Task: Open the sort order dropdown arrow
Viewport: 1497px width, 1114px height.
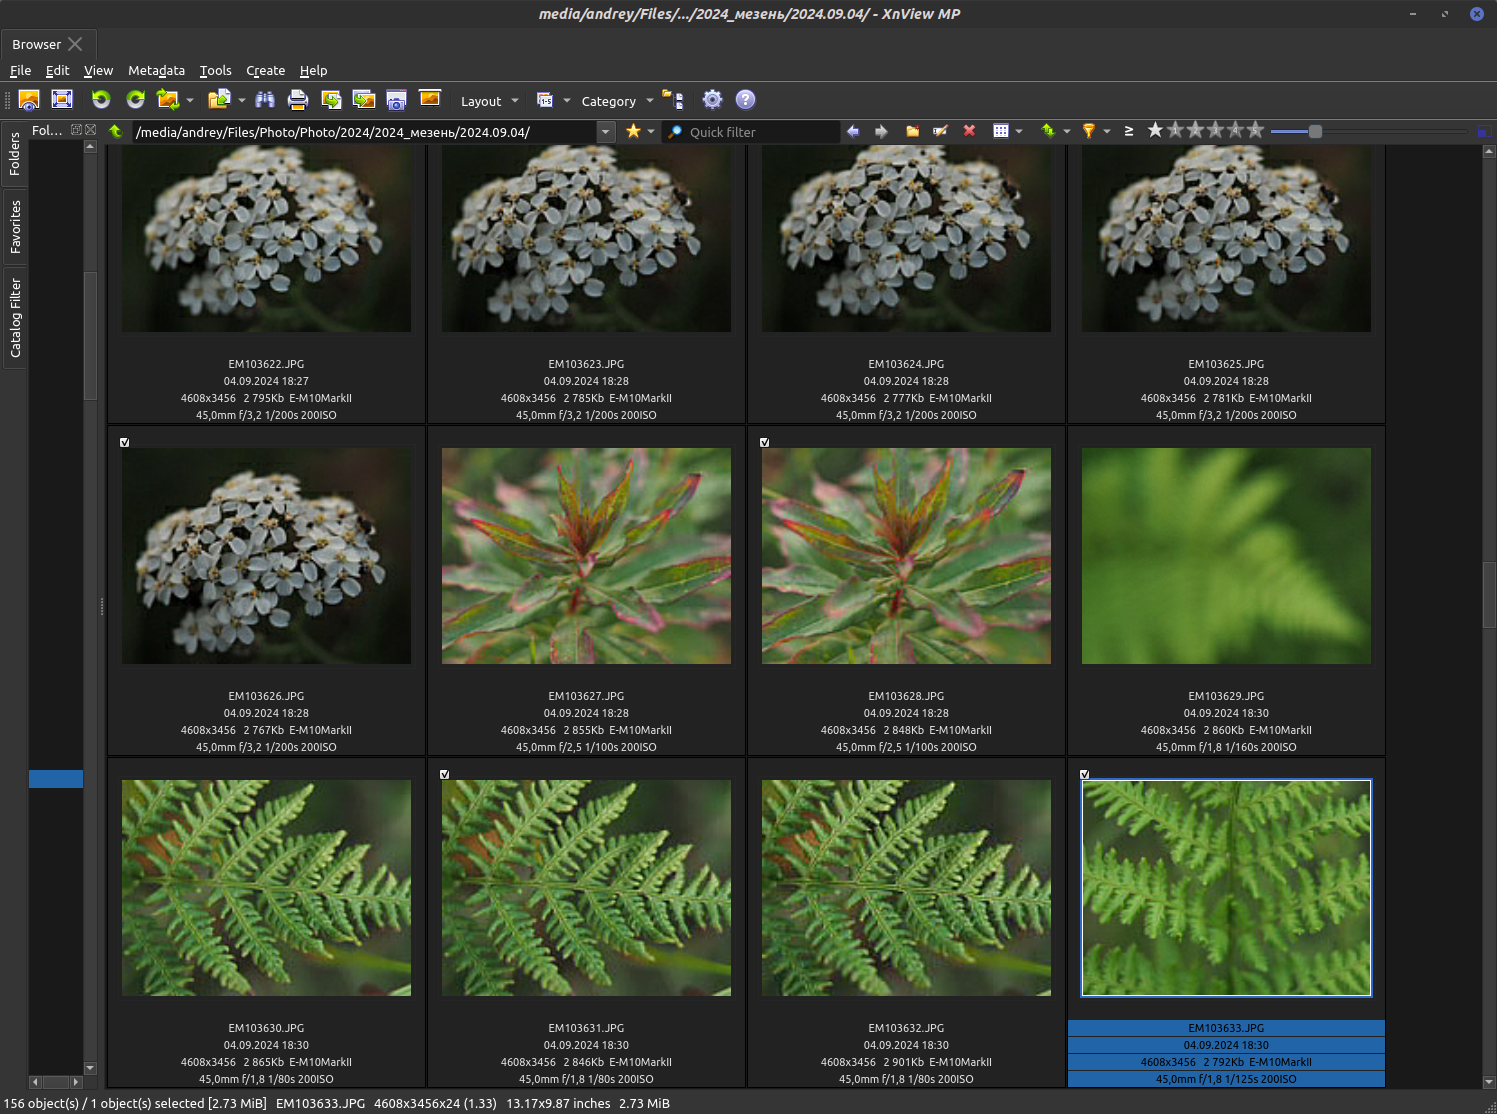Action: [1068, 131]
